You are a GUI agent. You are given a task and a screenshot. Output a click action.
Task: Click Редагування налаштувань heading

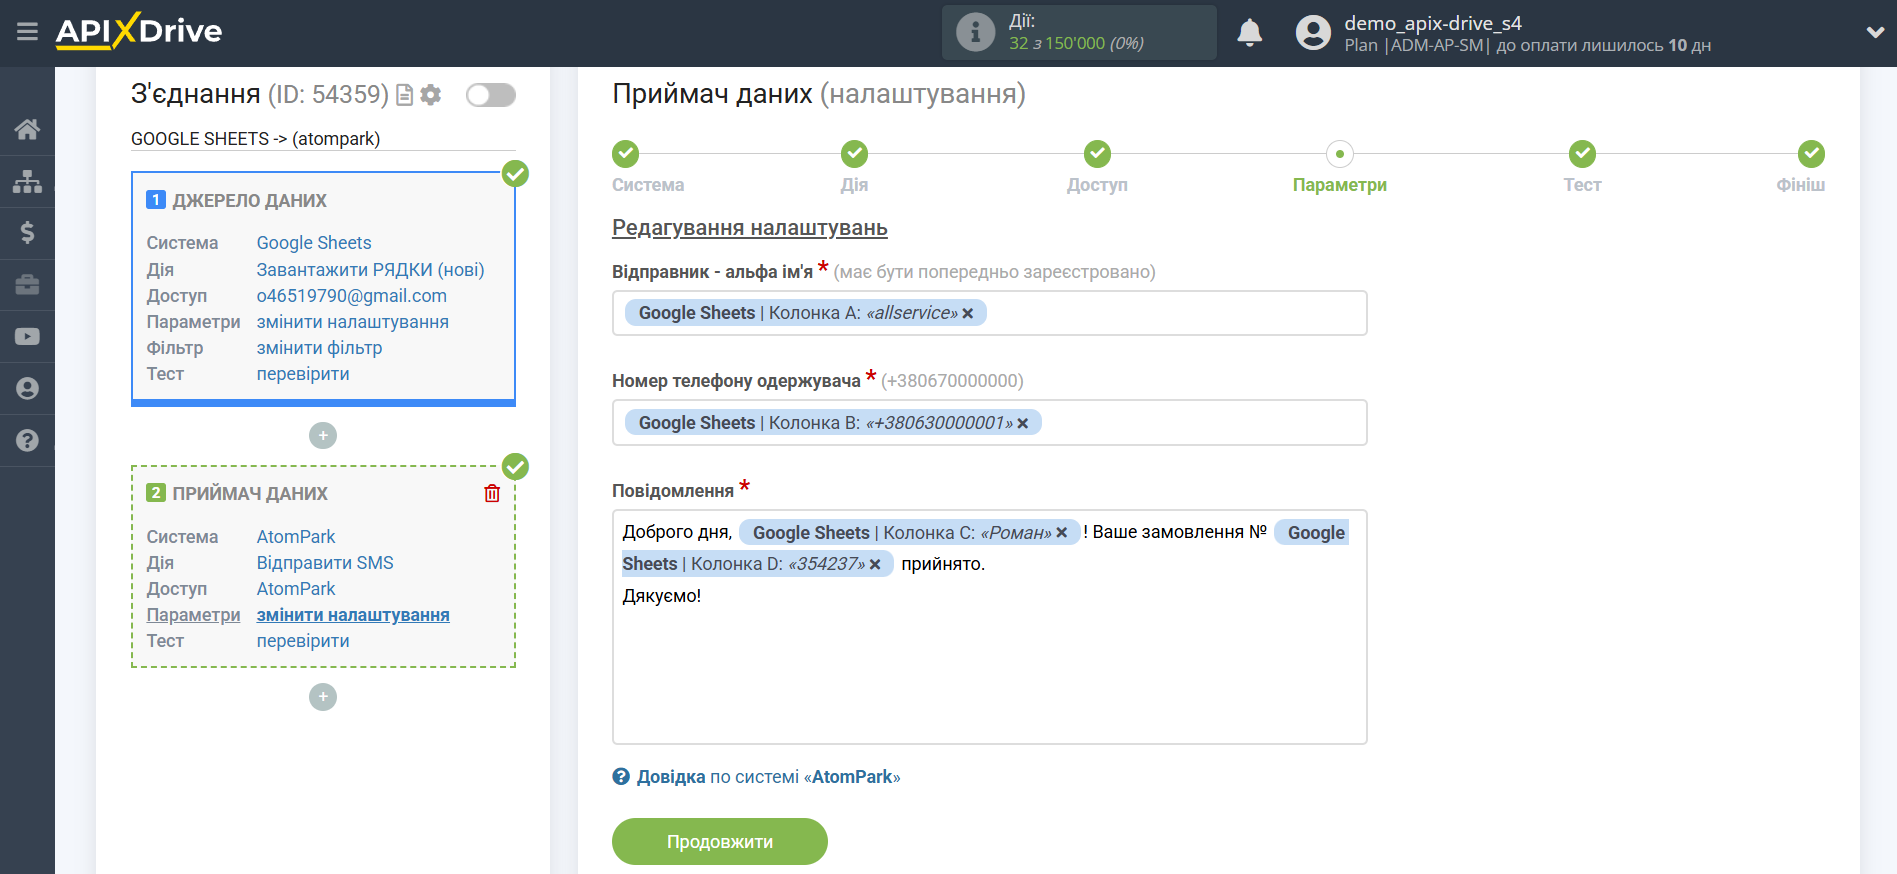(x=750, y=228)
